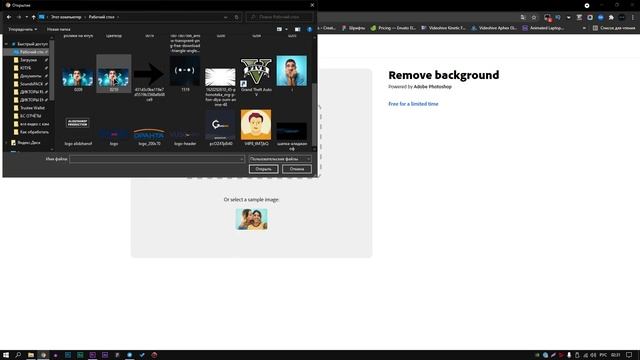Open the Pricing Envato bookmark
The image size is (640, 360).
coord(393,28)
